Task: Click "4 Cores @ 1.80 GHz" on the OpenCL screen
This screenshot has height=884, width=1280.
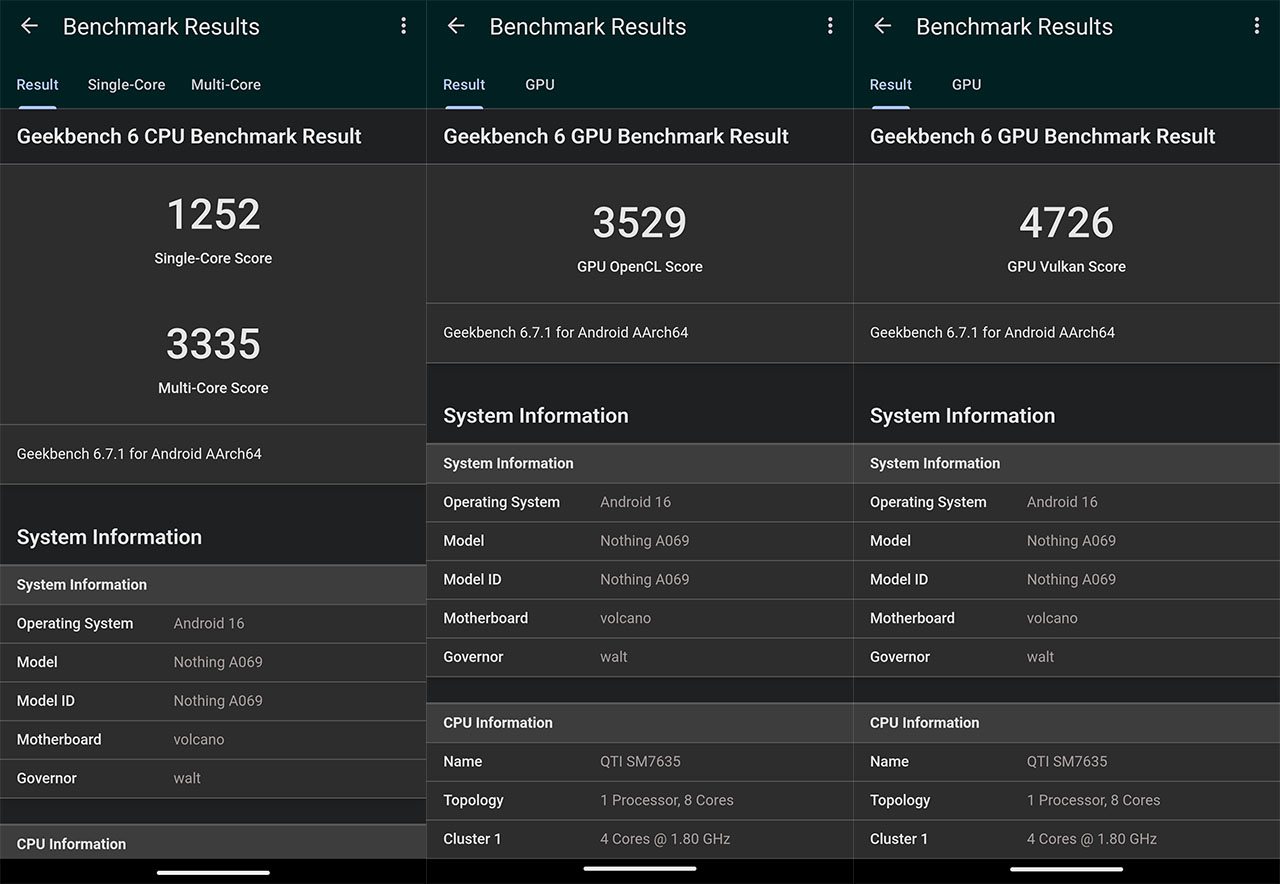Action: 665,840
